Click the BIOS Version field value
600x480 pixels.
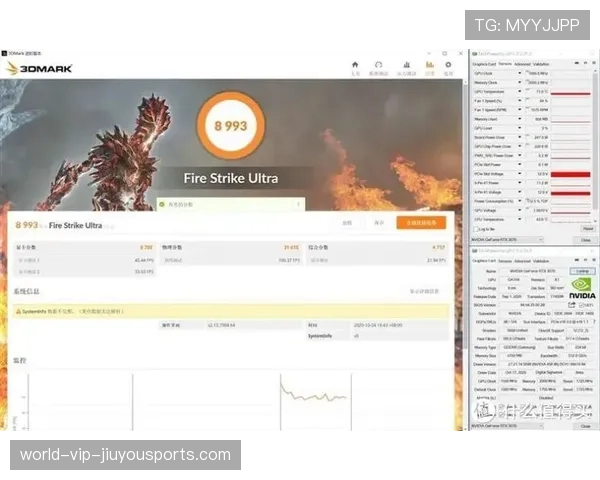(533, 305)
